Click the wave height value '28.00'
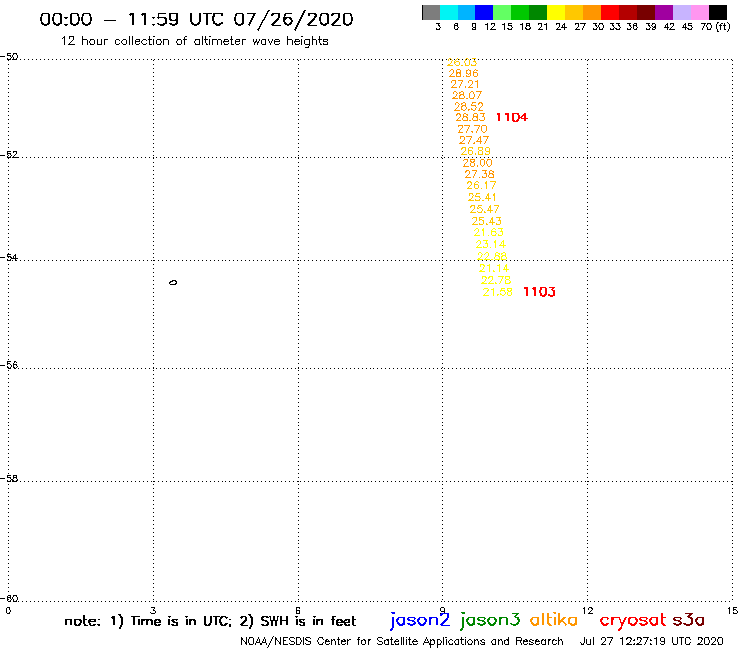Image resolution: width=740 pixels, height=650 pixels. click(x=477, y=163)
